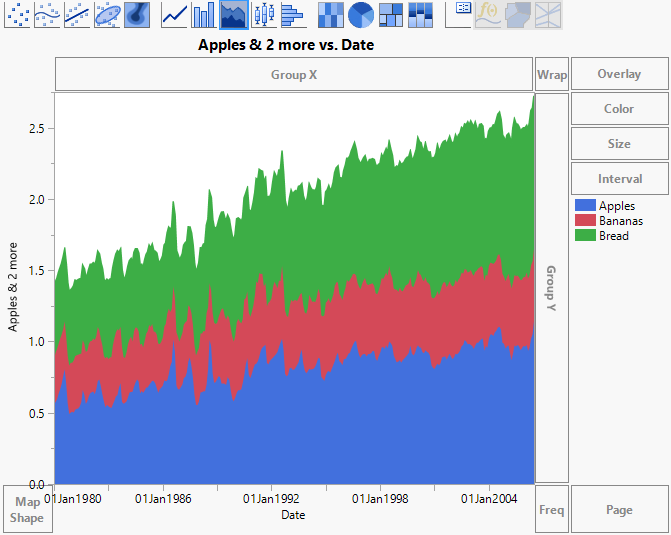Click the chart title text
671x535 pixels.
click(286, 45)
